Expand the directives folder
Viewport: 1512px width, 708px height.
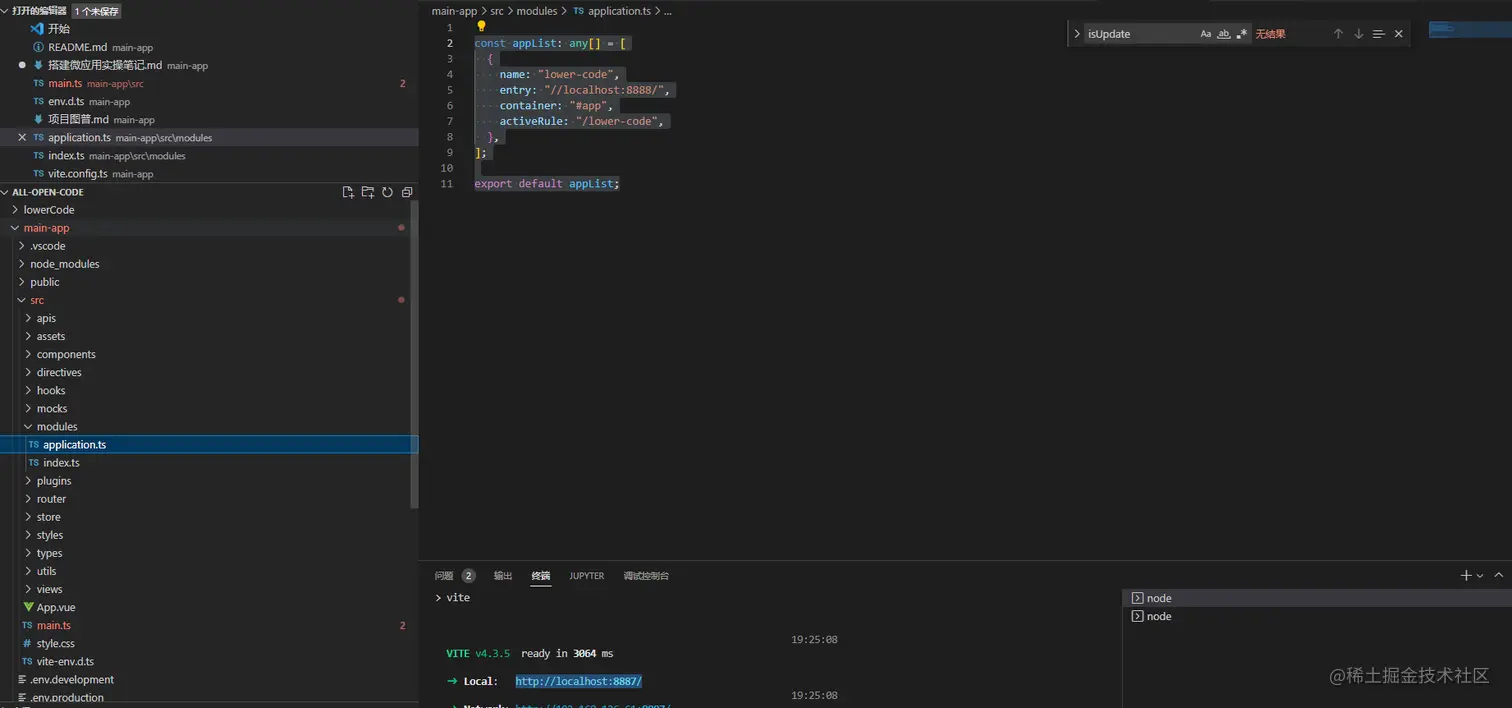click(x=209, y=372)
